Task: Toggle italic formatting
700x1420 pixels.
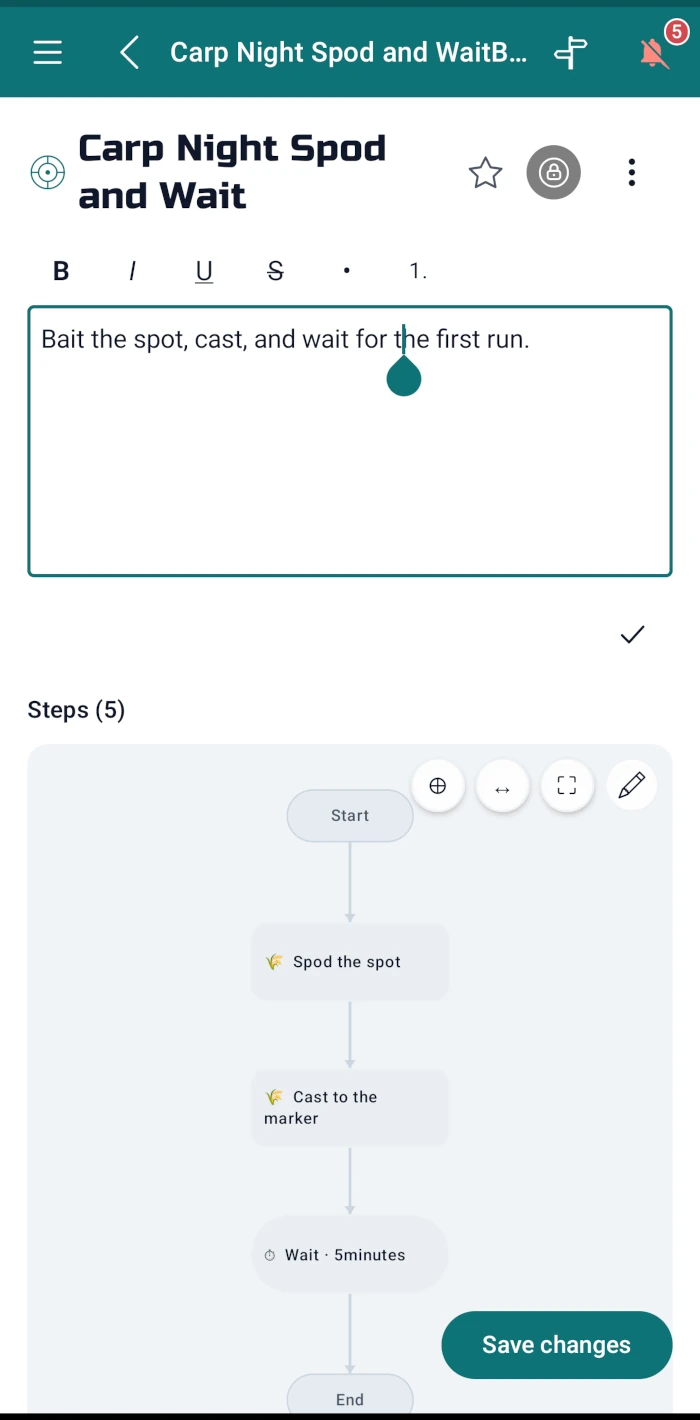Action: 132,271
